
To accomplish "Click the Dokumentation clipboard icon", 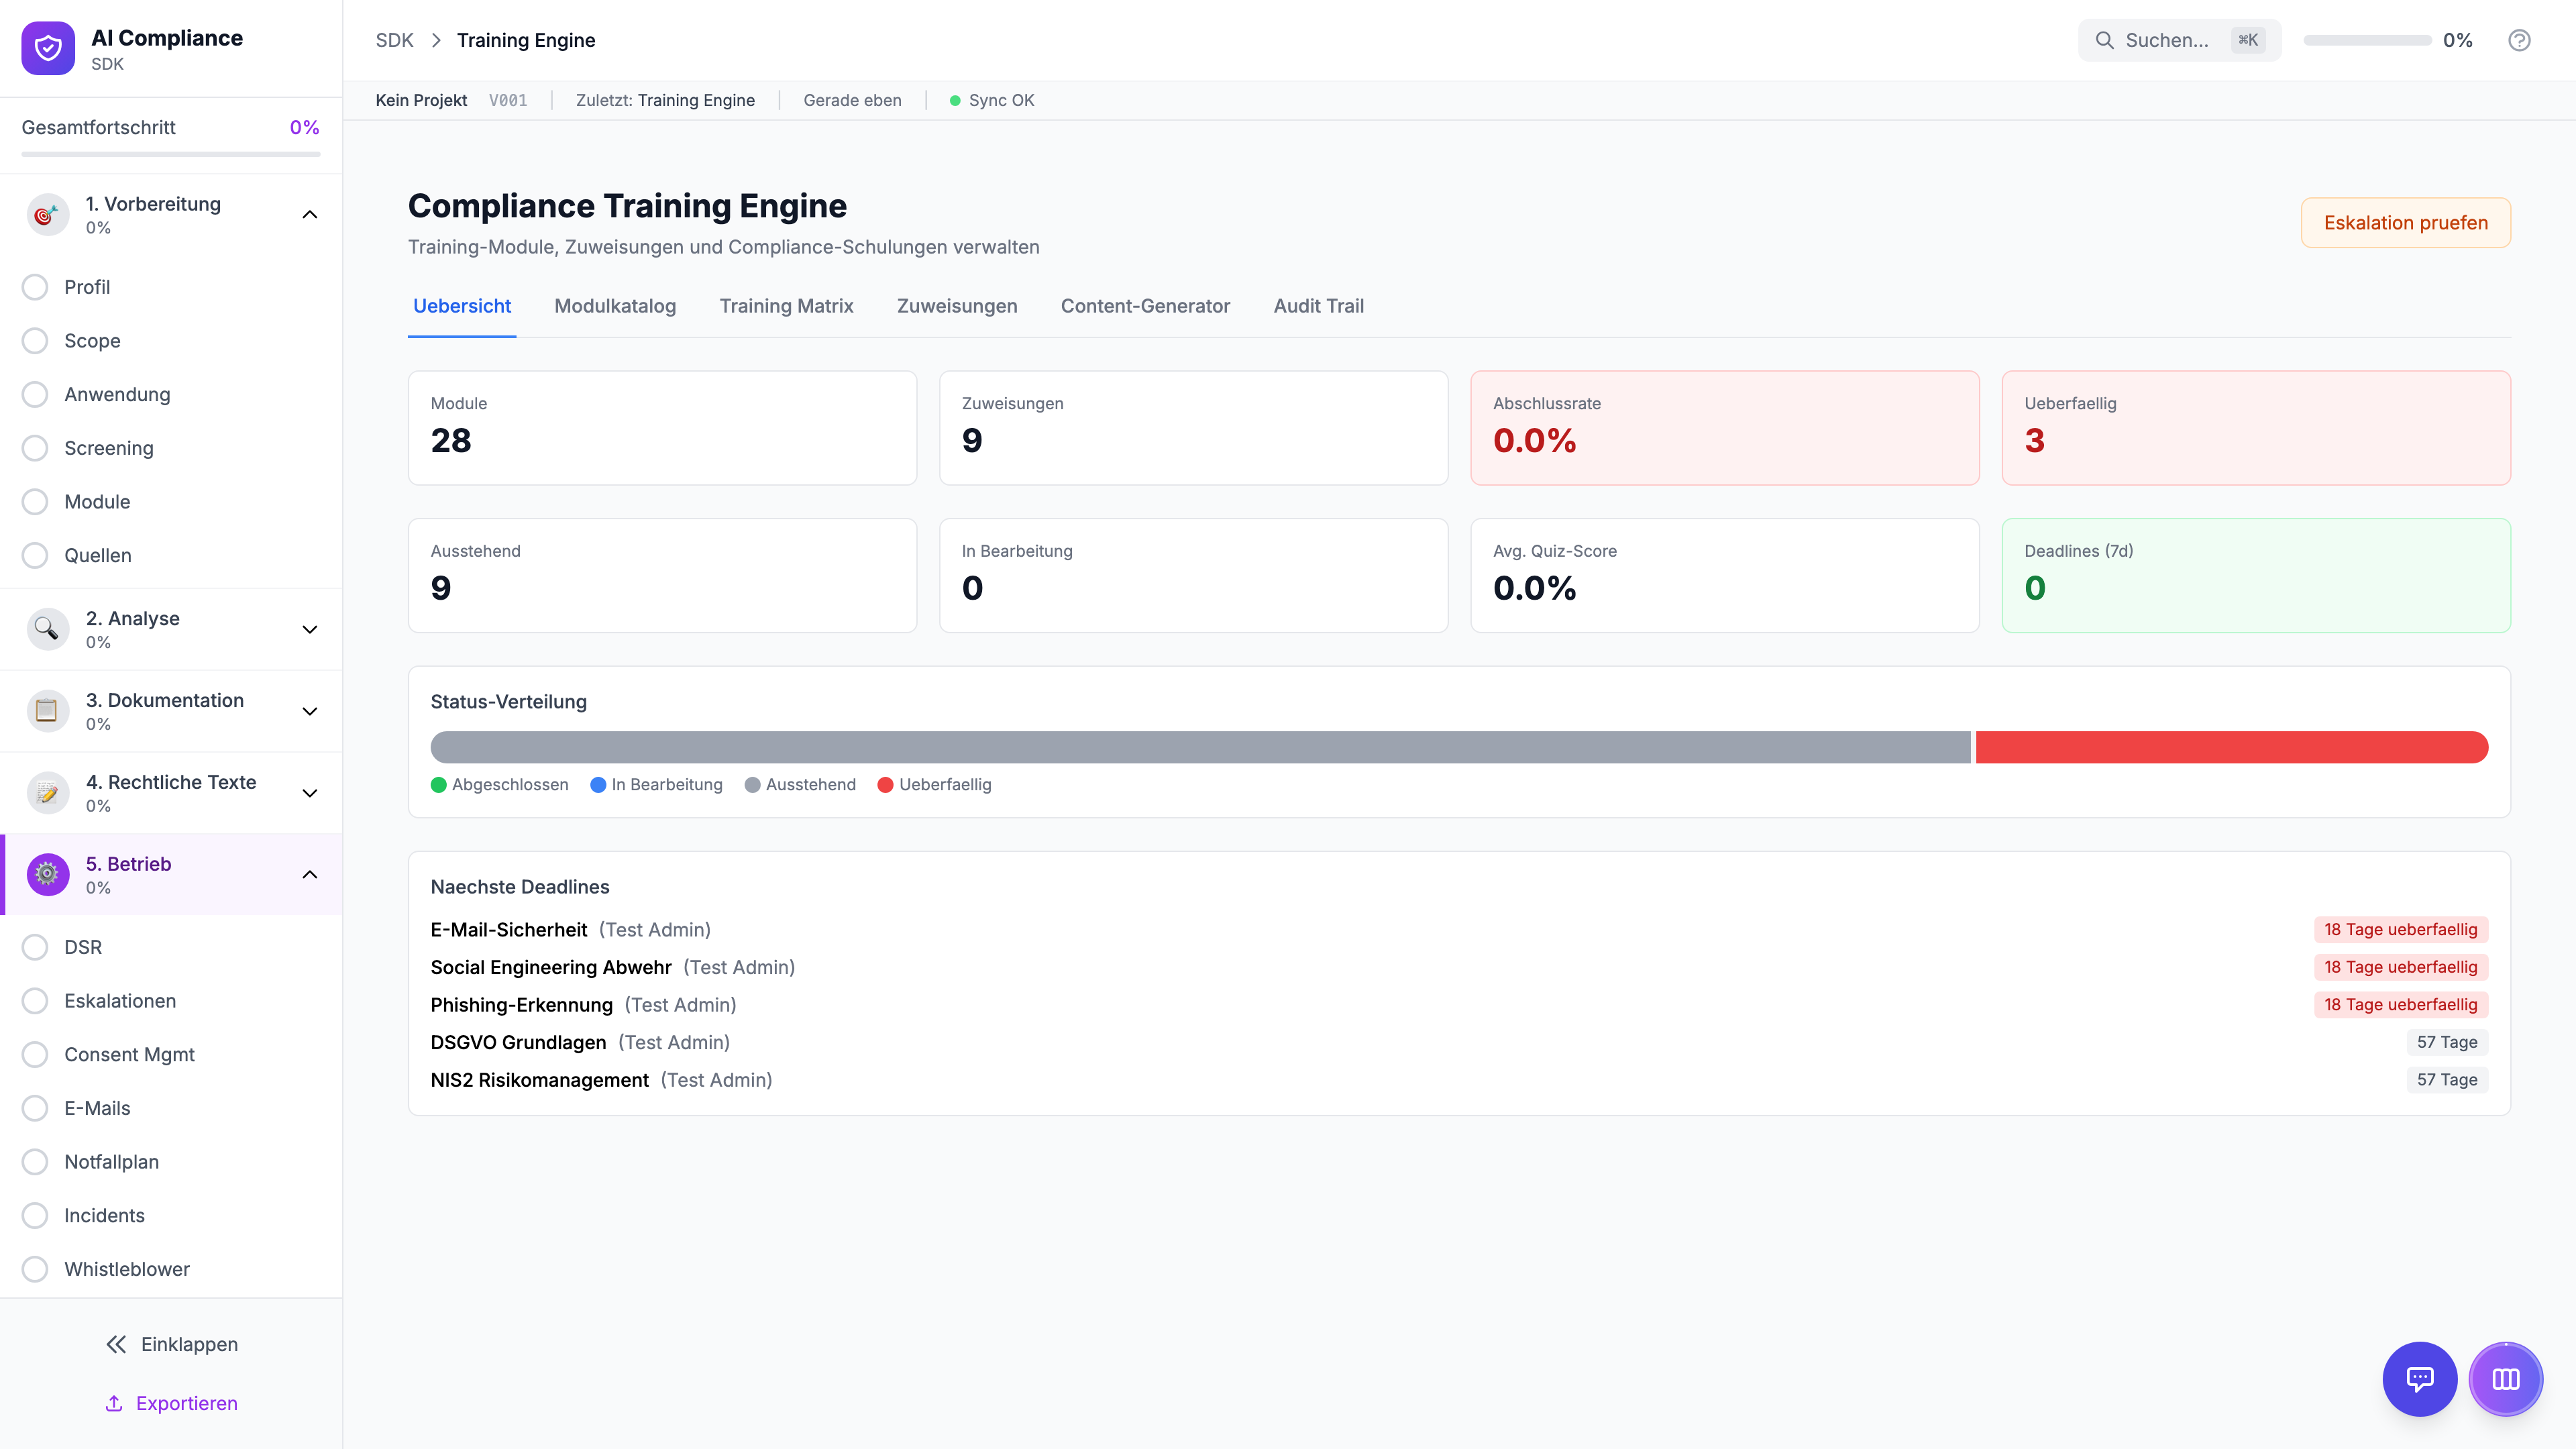I will (x=46, y=711).
